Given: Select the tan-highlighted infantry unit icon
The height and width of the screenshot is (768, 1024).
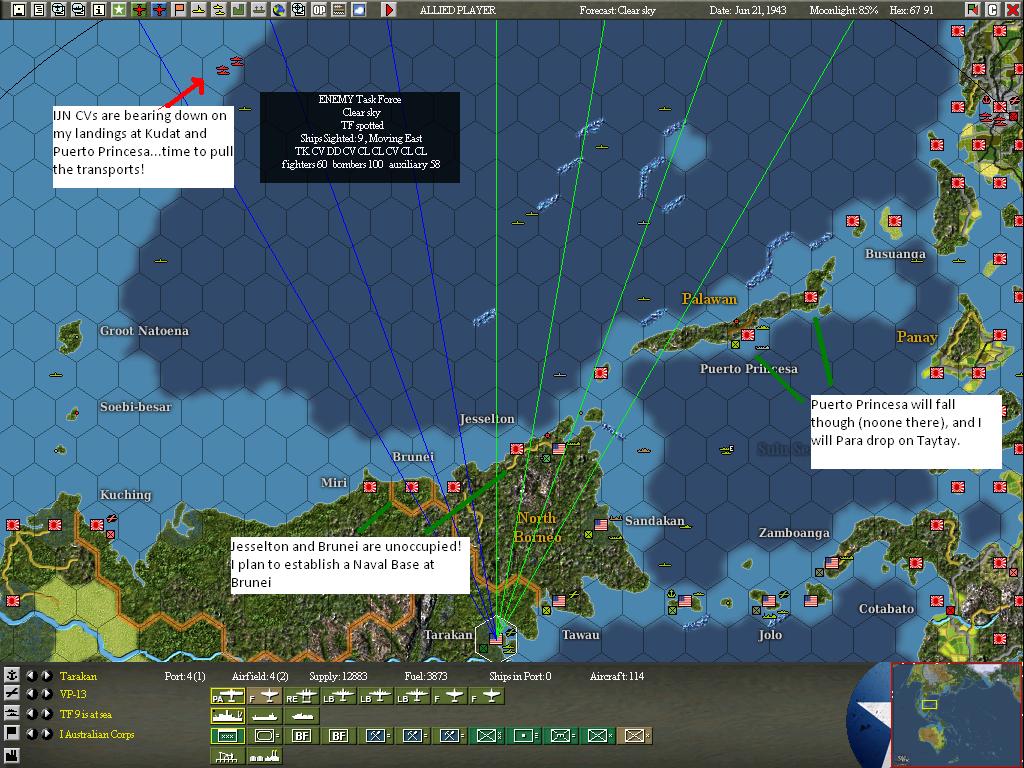Looking at the screenshot, I should click(634, 736).
